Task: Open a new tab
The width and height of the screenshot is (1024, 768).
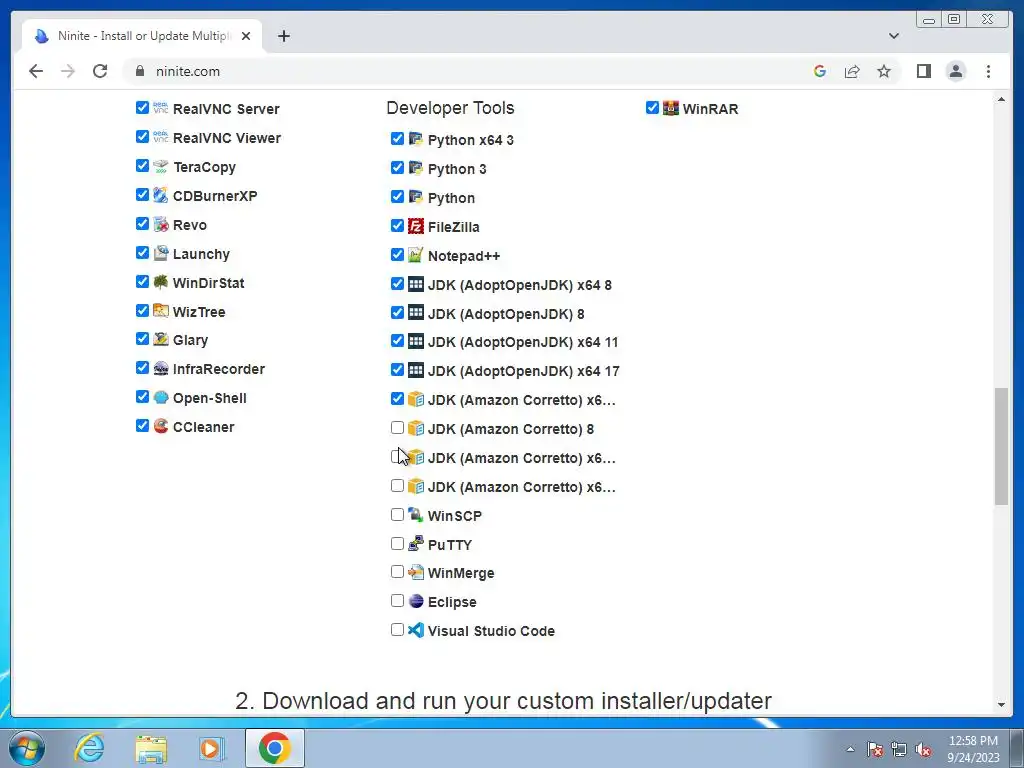Action: (x=283, y=36)
